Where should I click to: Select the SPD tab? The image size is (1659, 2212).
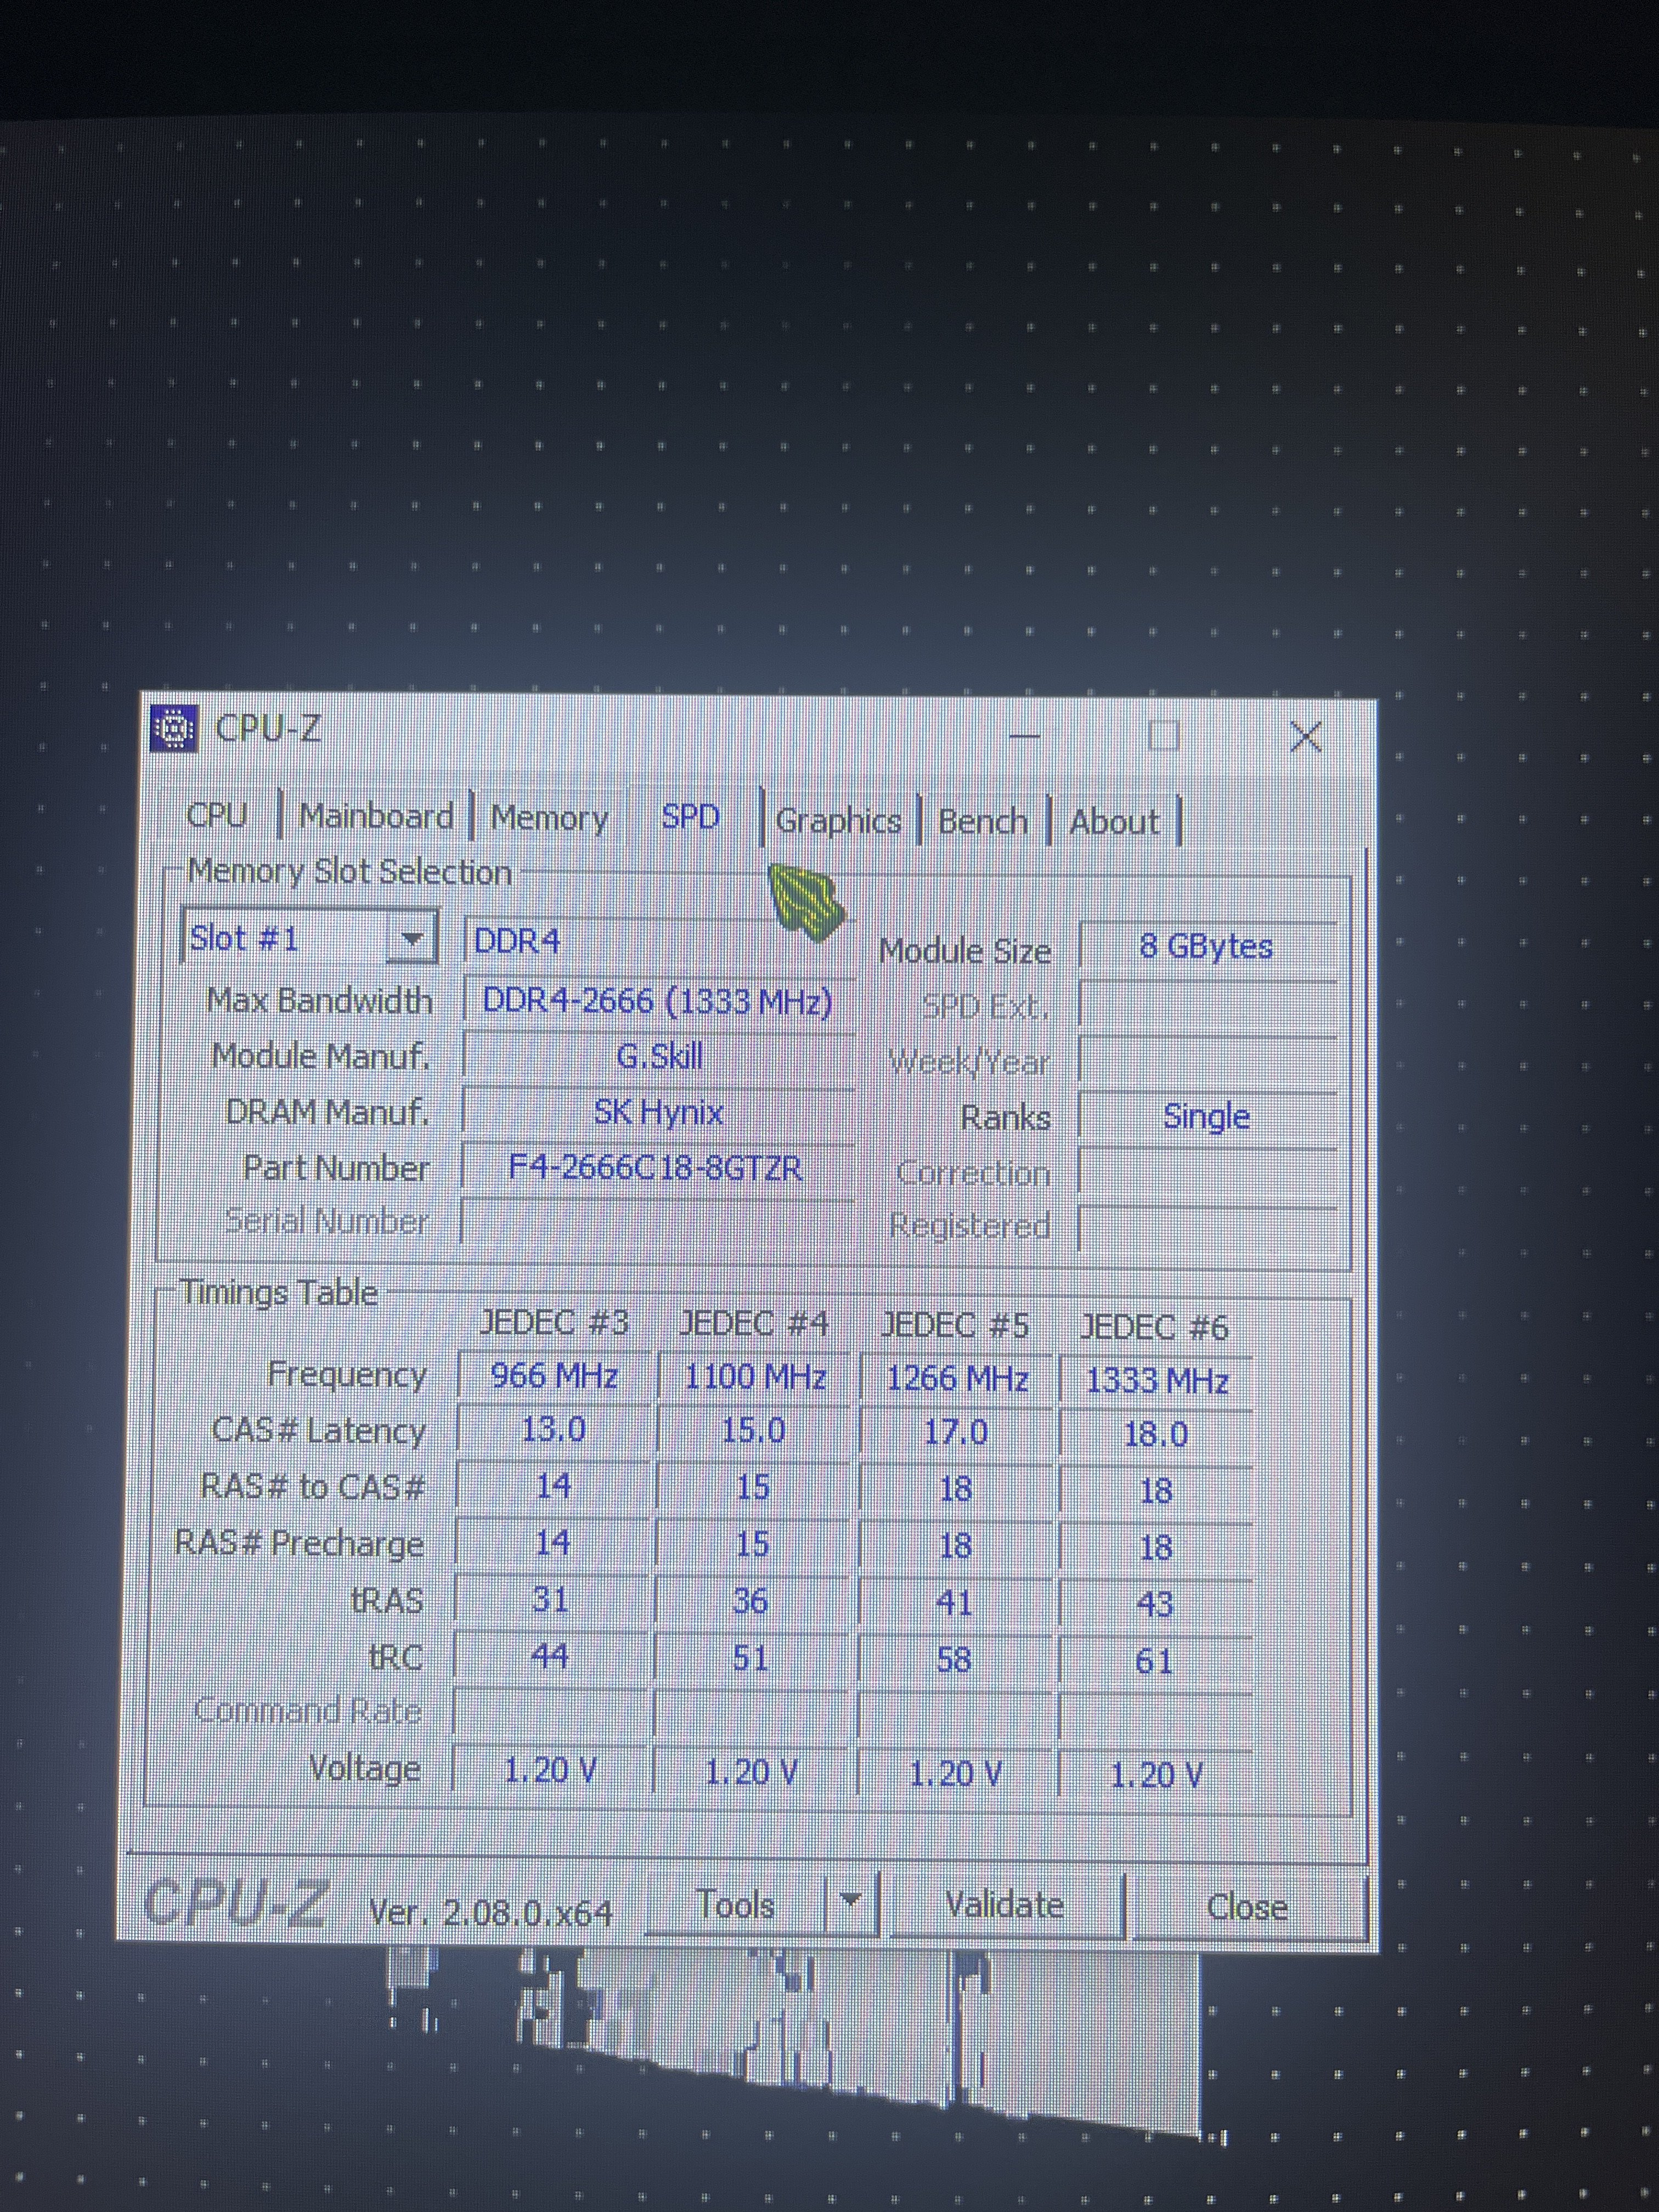pyautogui.click(x=690, y=816)
